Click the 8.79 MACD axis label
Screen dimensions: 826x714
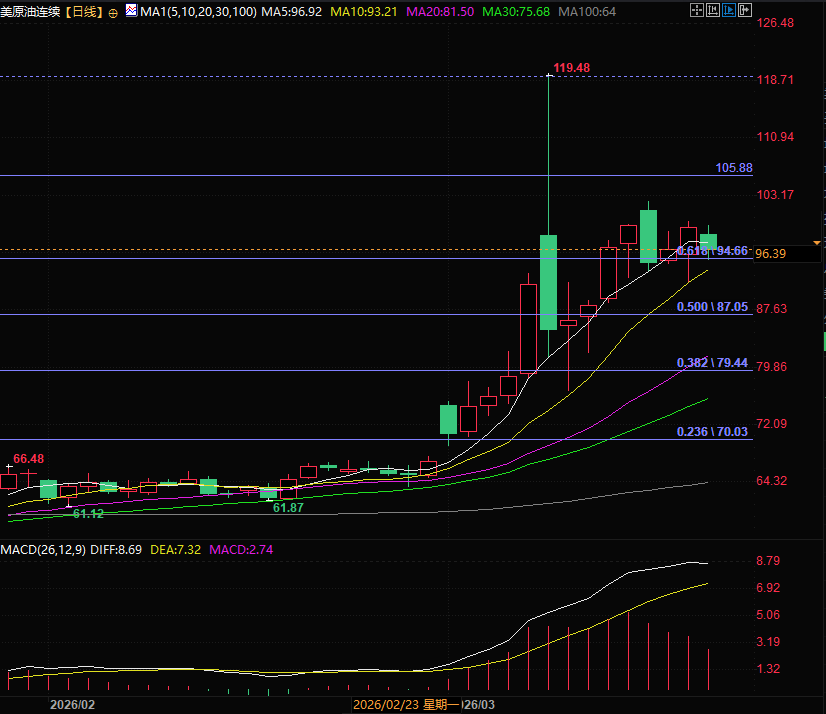tap(768, 561)
